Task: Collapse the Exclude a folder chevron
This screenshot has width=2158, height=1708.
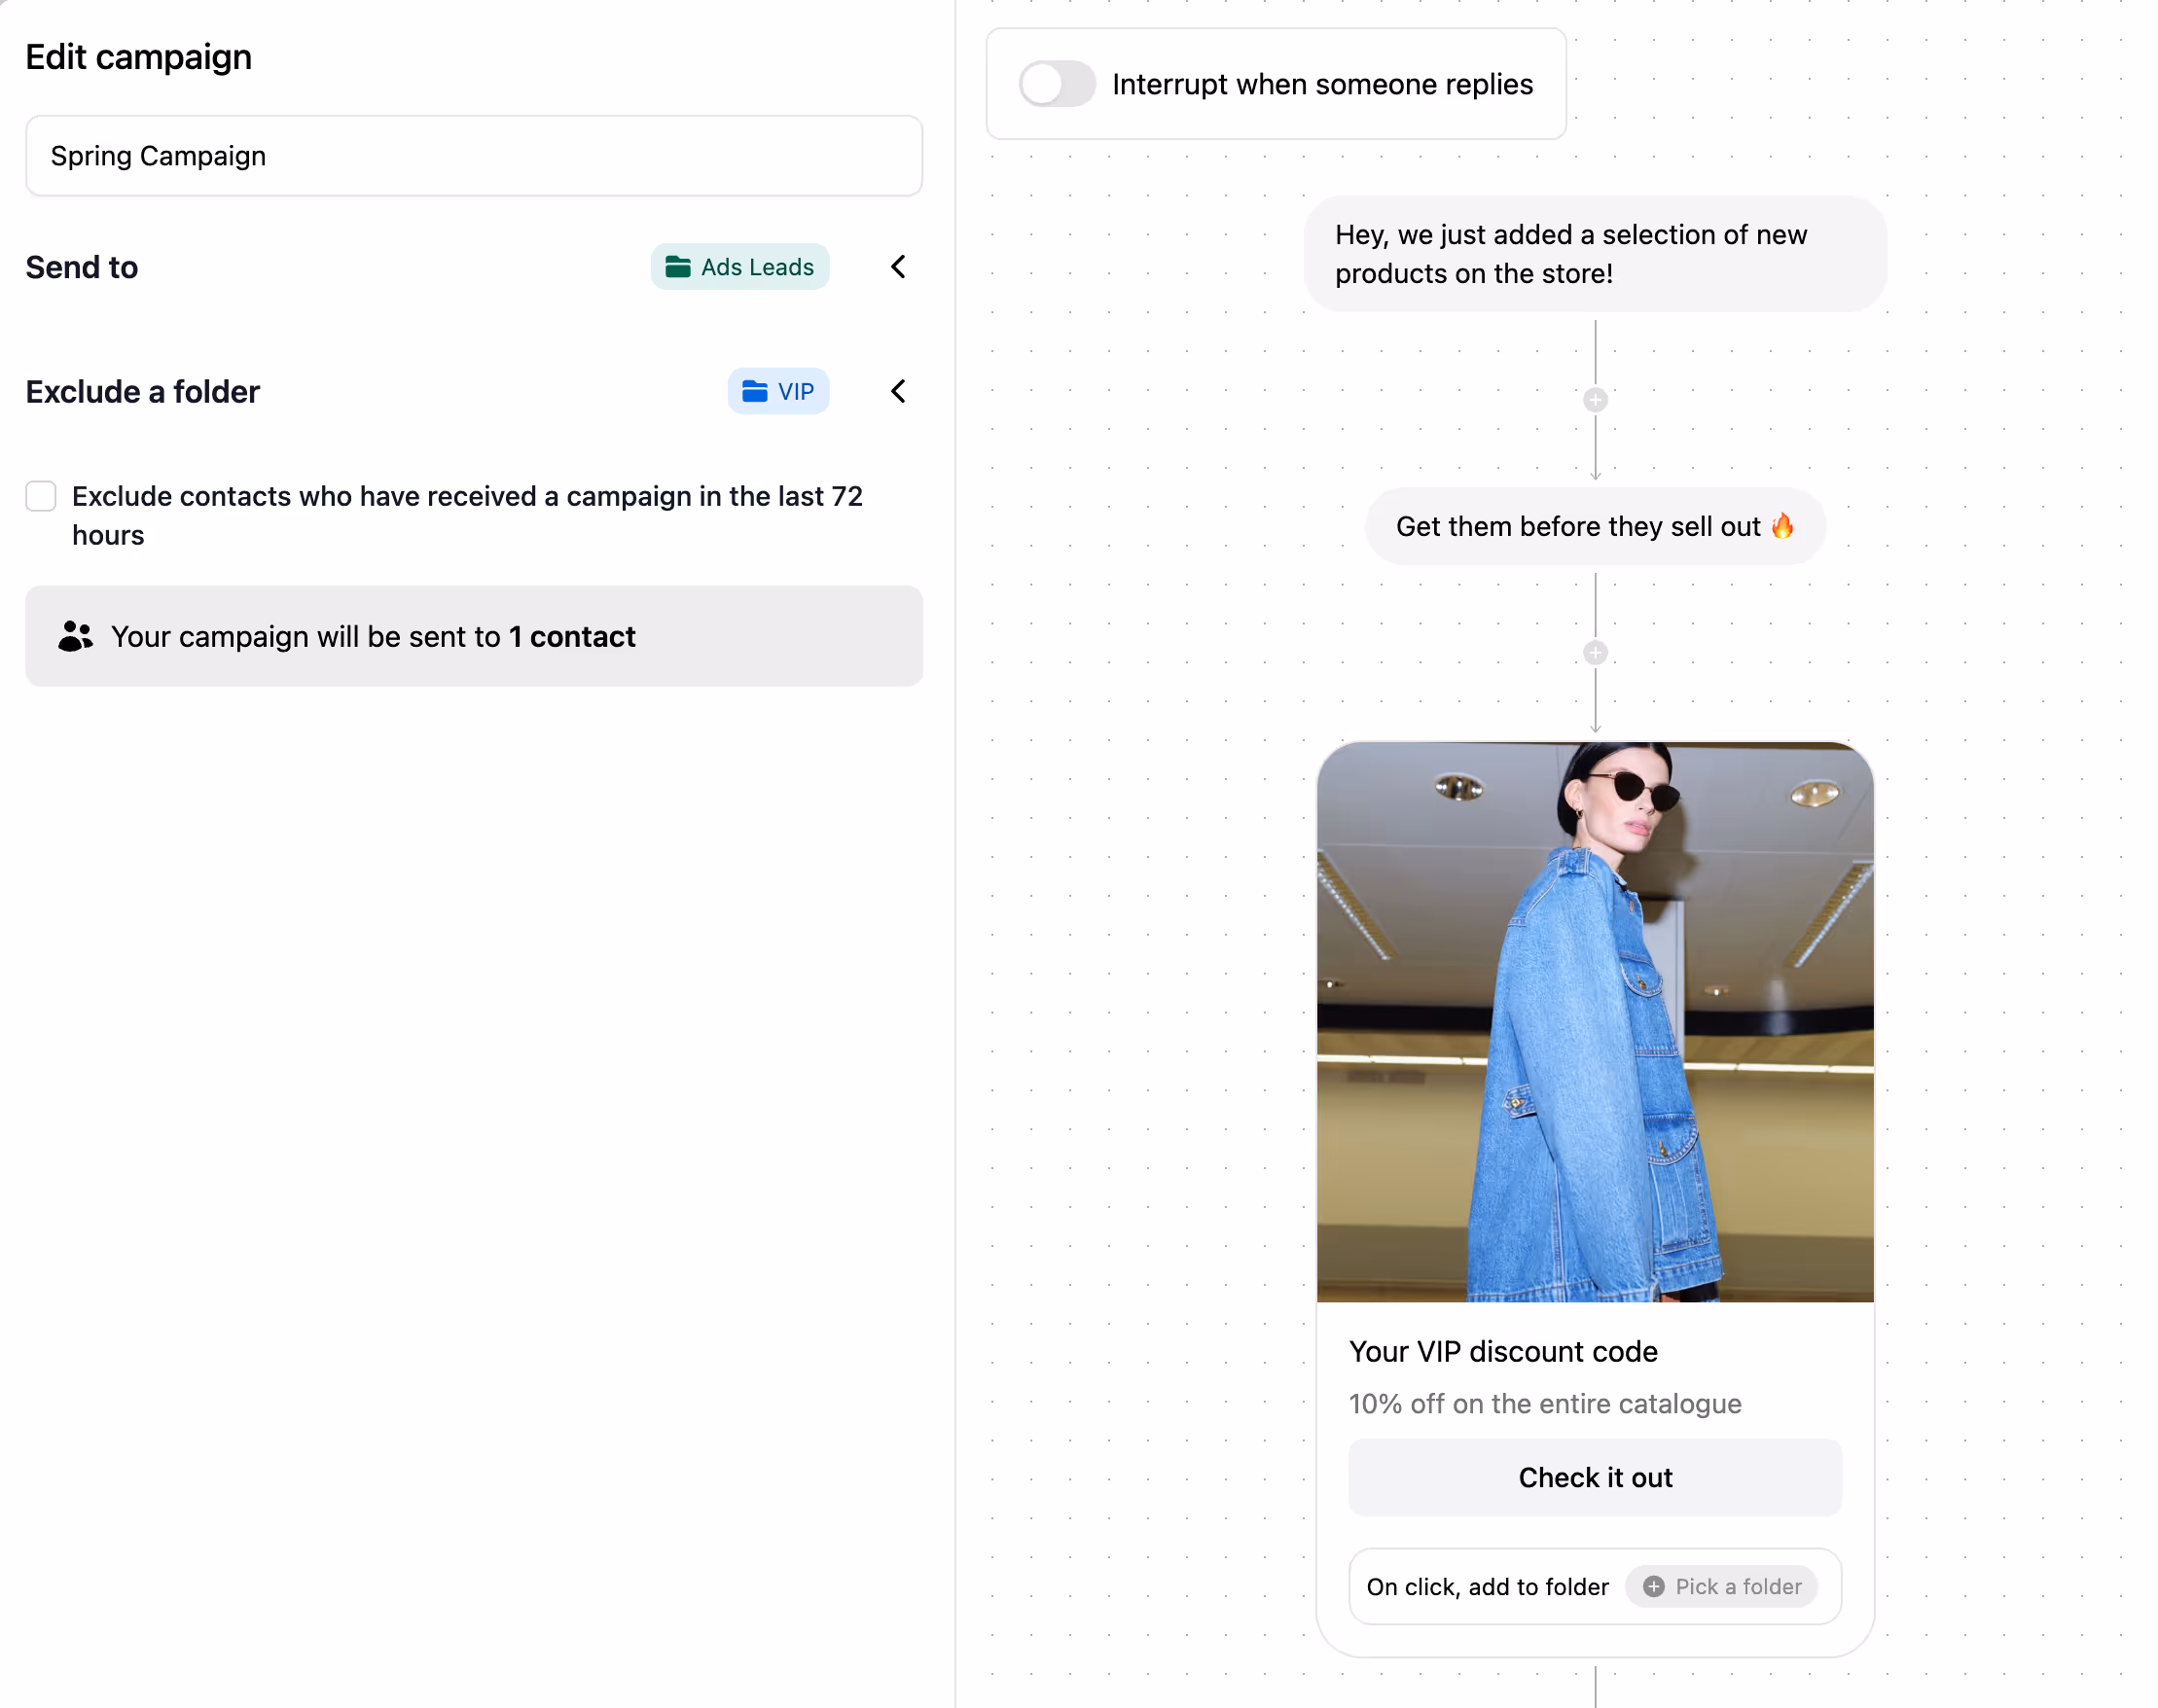Action: [x=898, y=391]
